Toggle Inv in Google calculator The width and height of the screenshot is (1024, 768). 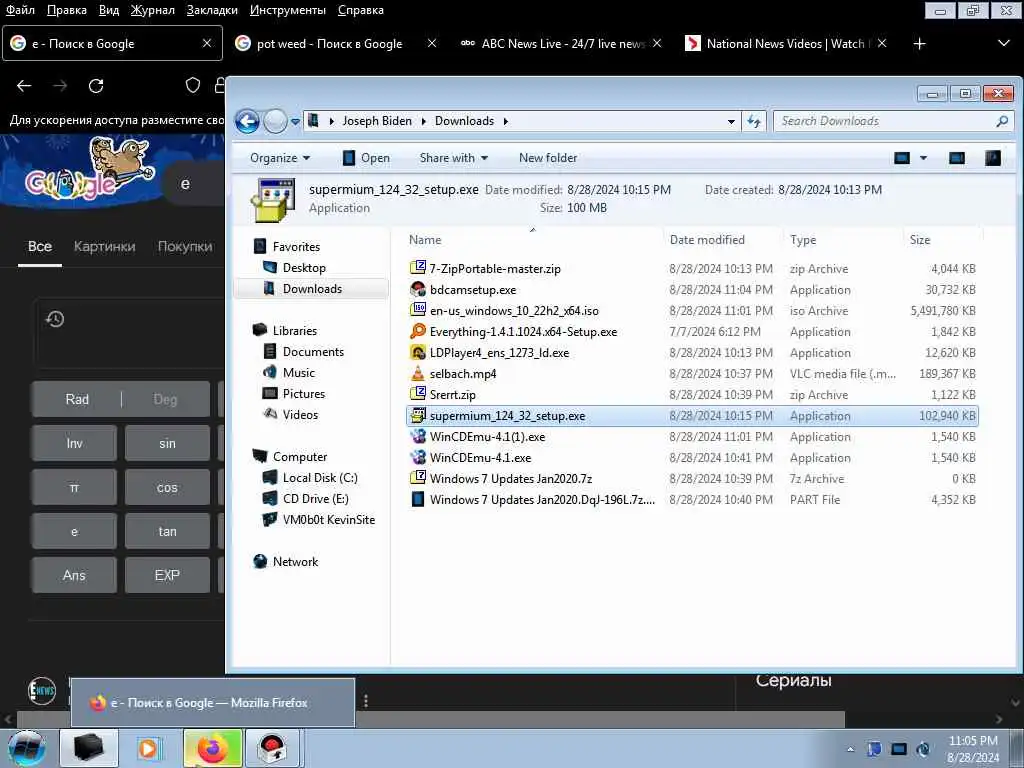click(x=74, y=443)
